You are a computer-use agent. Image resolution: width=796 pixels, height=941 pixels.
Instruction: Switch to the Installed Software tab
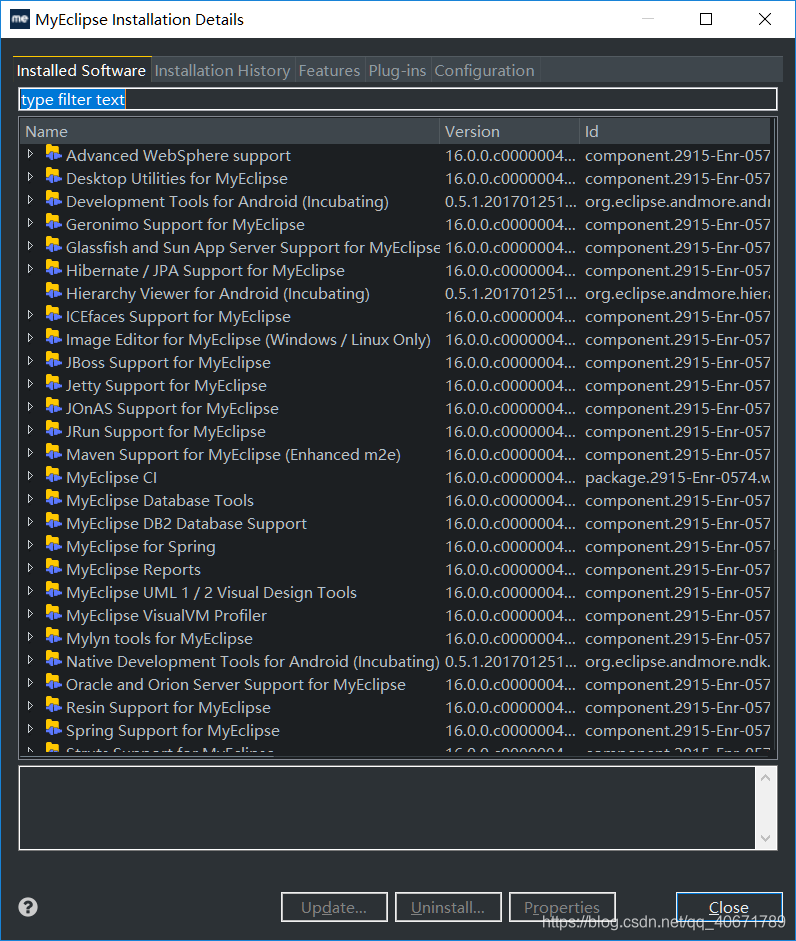pyautogui.click(x=82, y=70)
